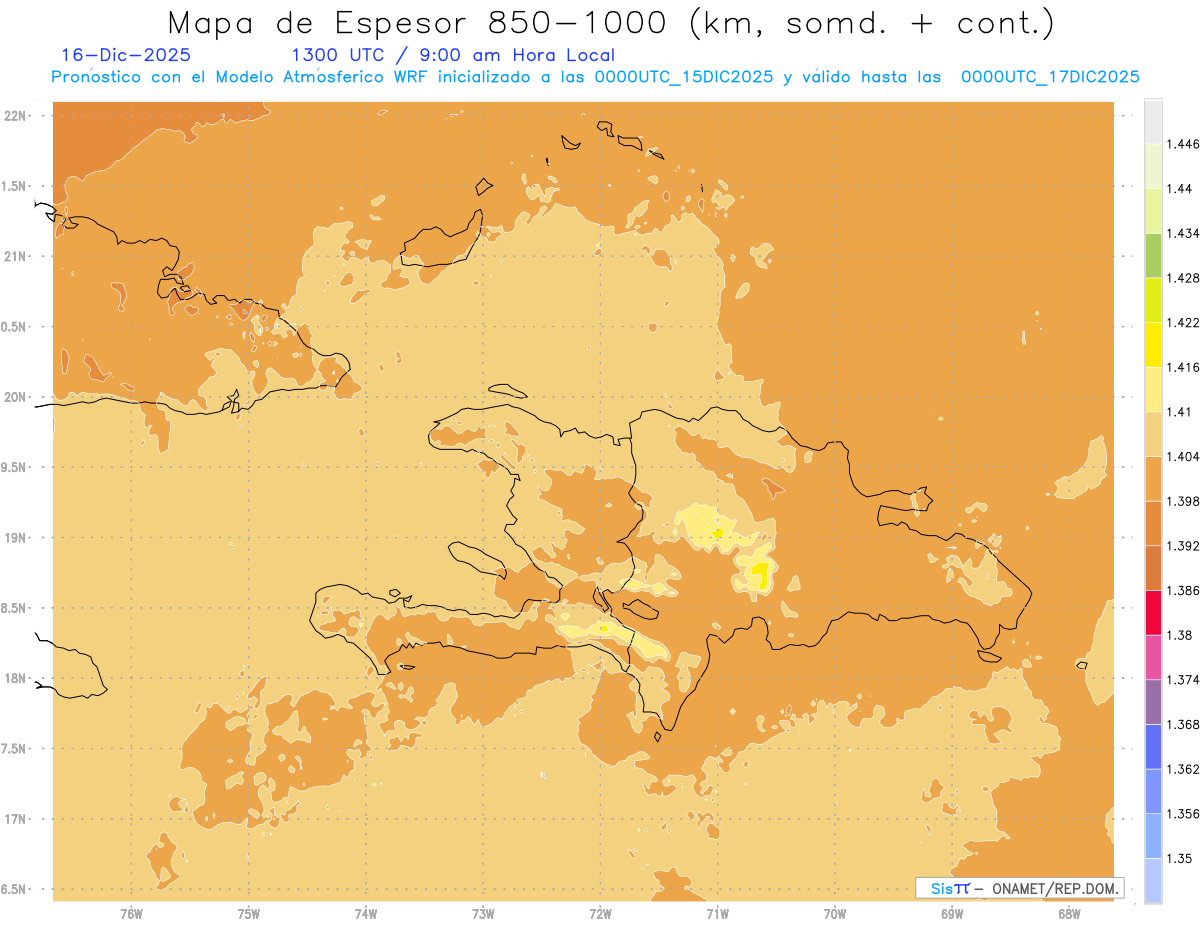Click the latitude label "21N"
This screenshot has width=1200, height=927.
coord(17,256)
